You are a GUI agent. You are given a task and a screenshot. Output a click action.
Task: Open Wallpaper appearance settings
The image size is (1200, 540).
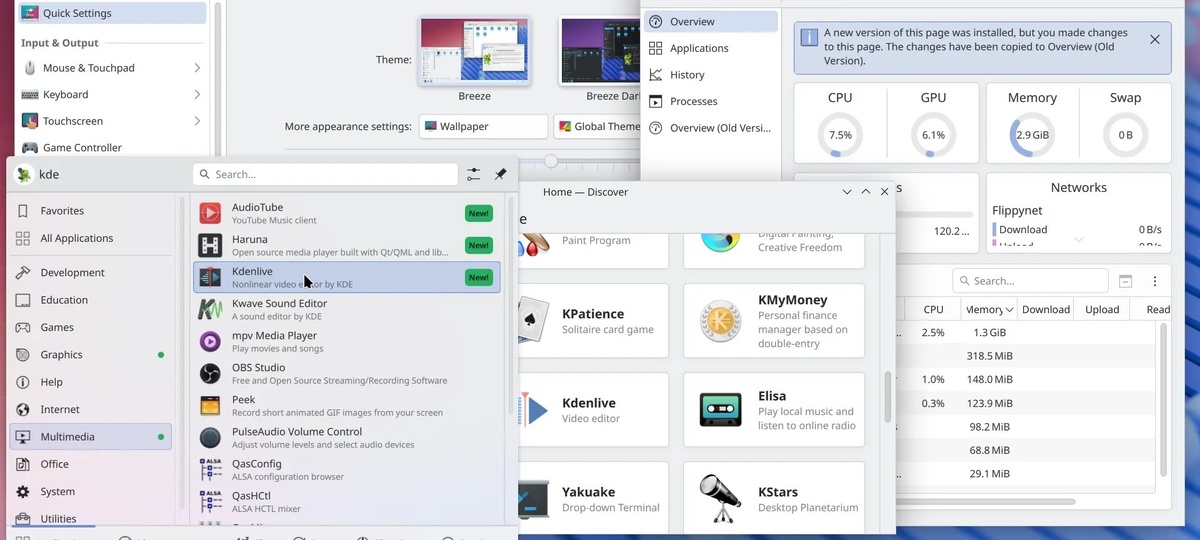(x=484, y=127)
